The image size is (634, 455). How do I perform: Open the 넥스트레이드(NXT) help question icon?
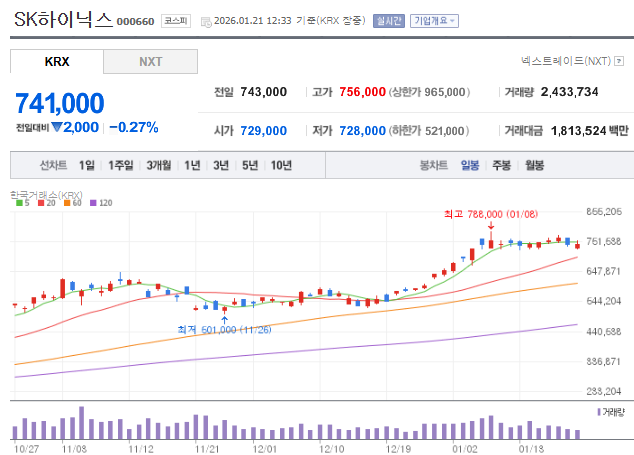(619, 61)
